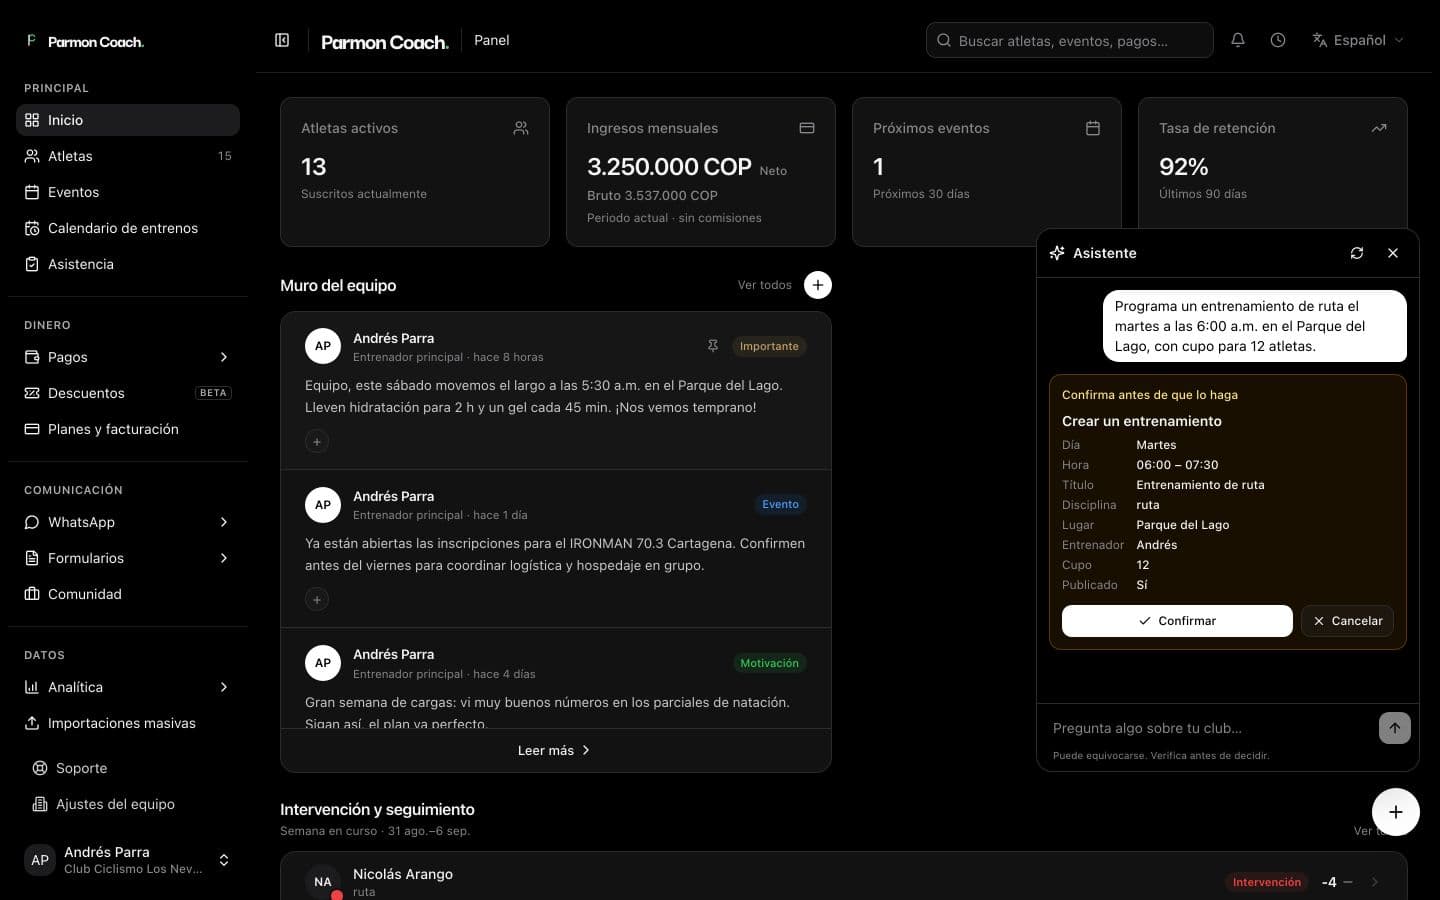This screenshot has width=1440, height=900.
Task: Click the Evento tag
Action: coord(780,504)
